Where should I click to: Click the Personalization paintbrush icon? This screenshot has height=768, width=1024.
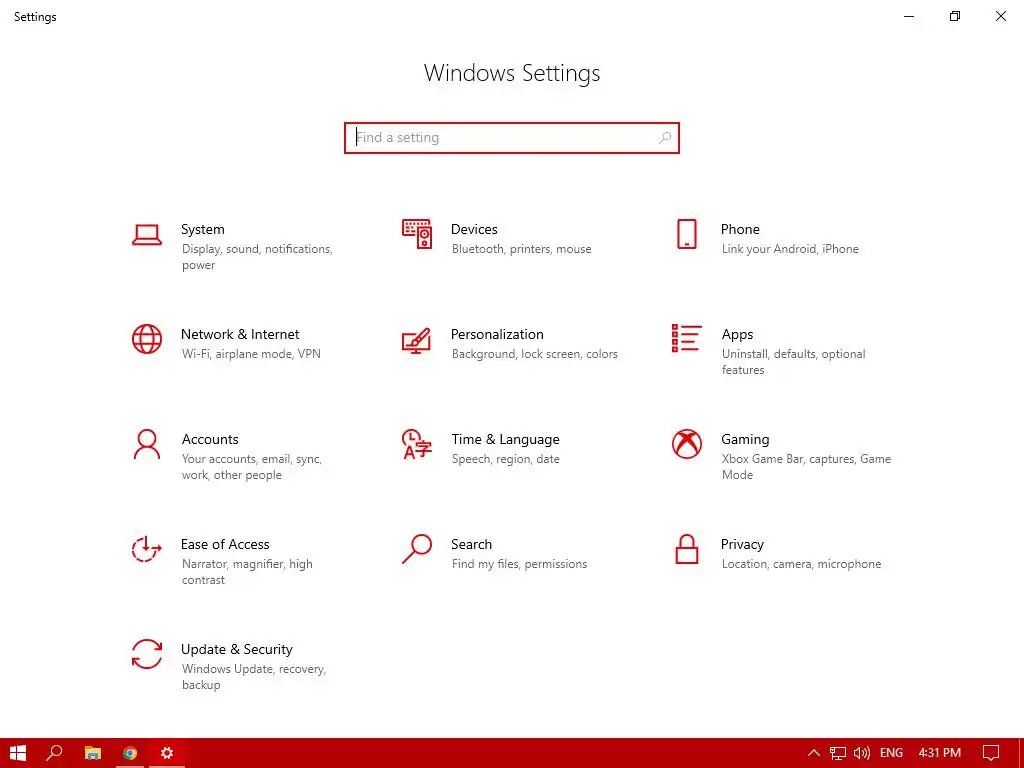tap(417, 340)
